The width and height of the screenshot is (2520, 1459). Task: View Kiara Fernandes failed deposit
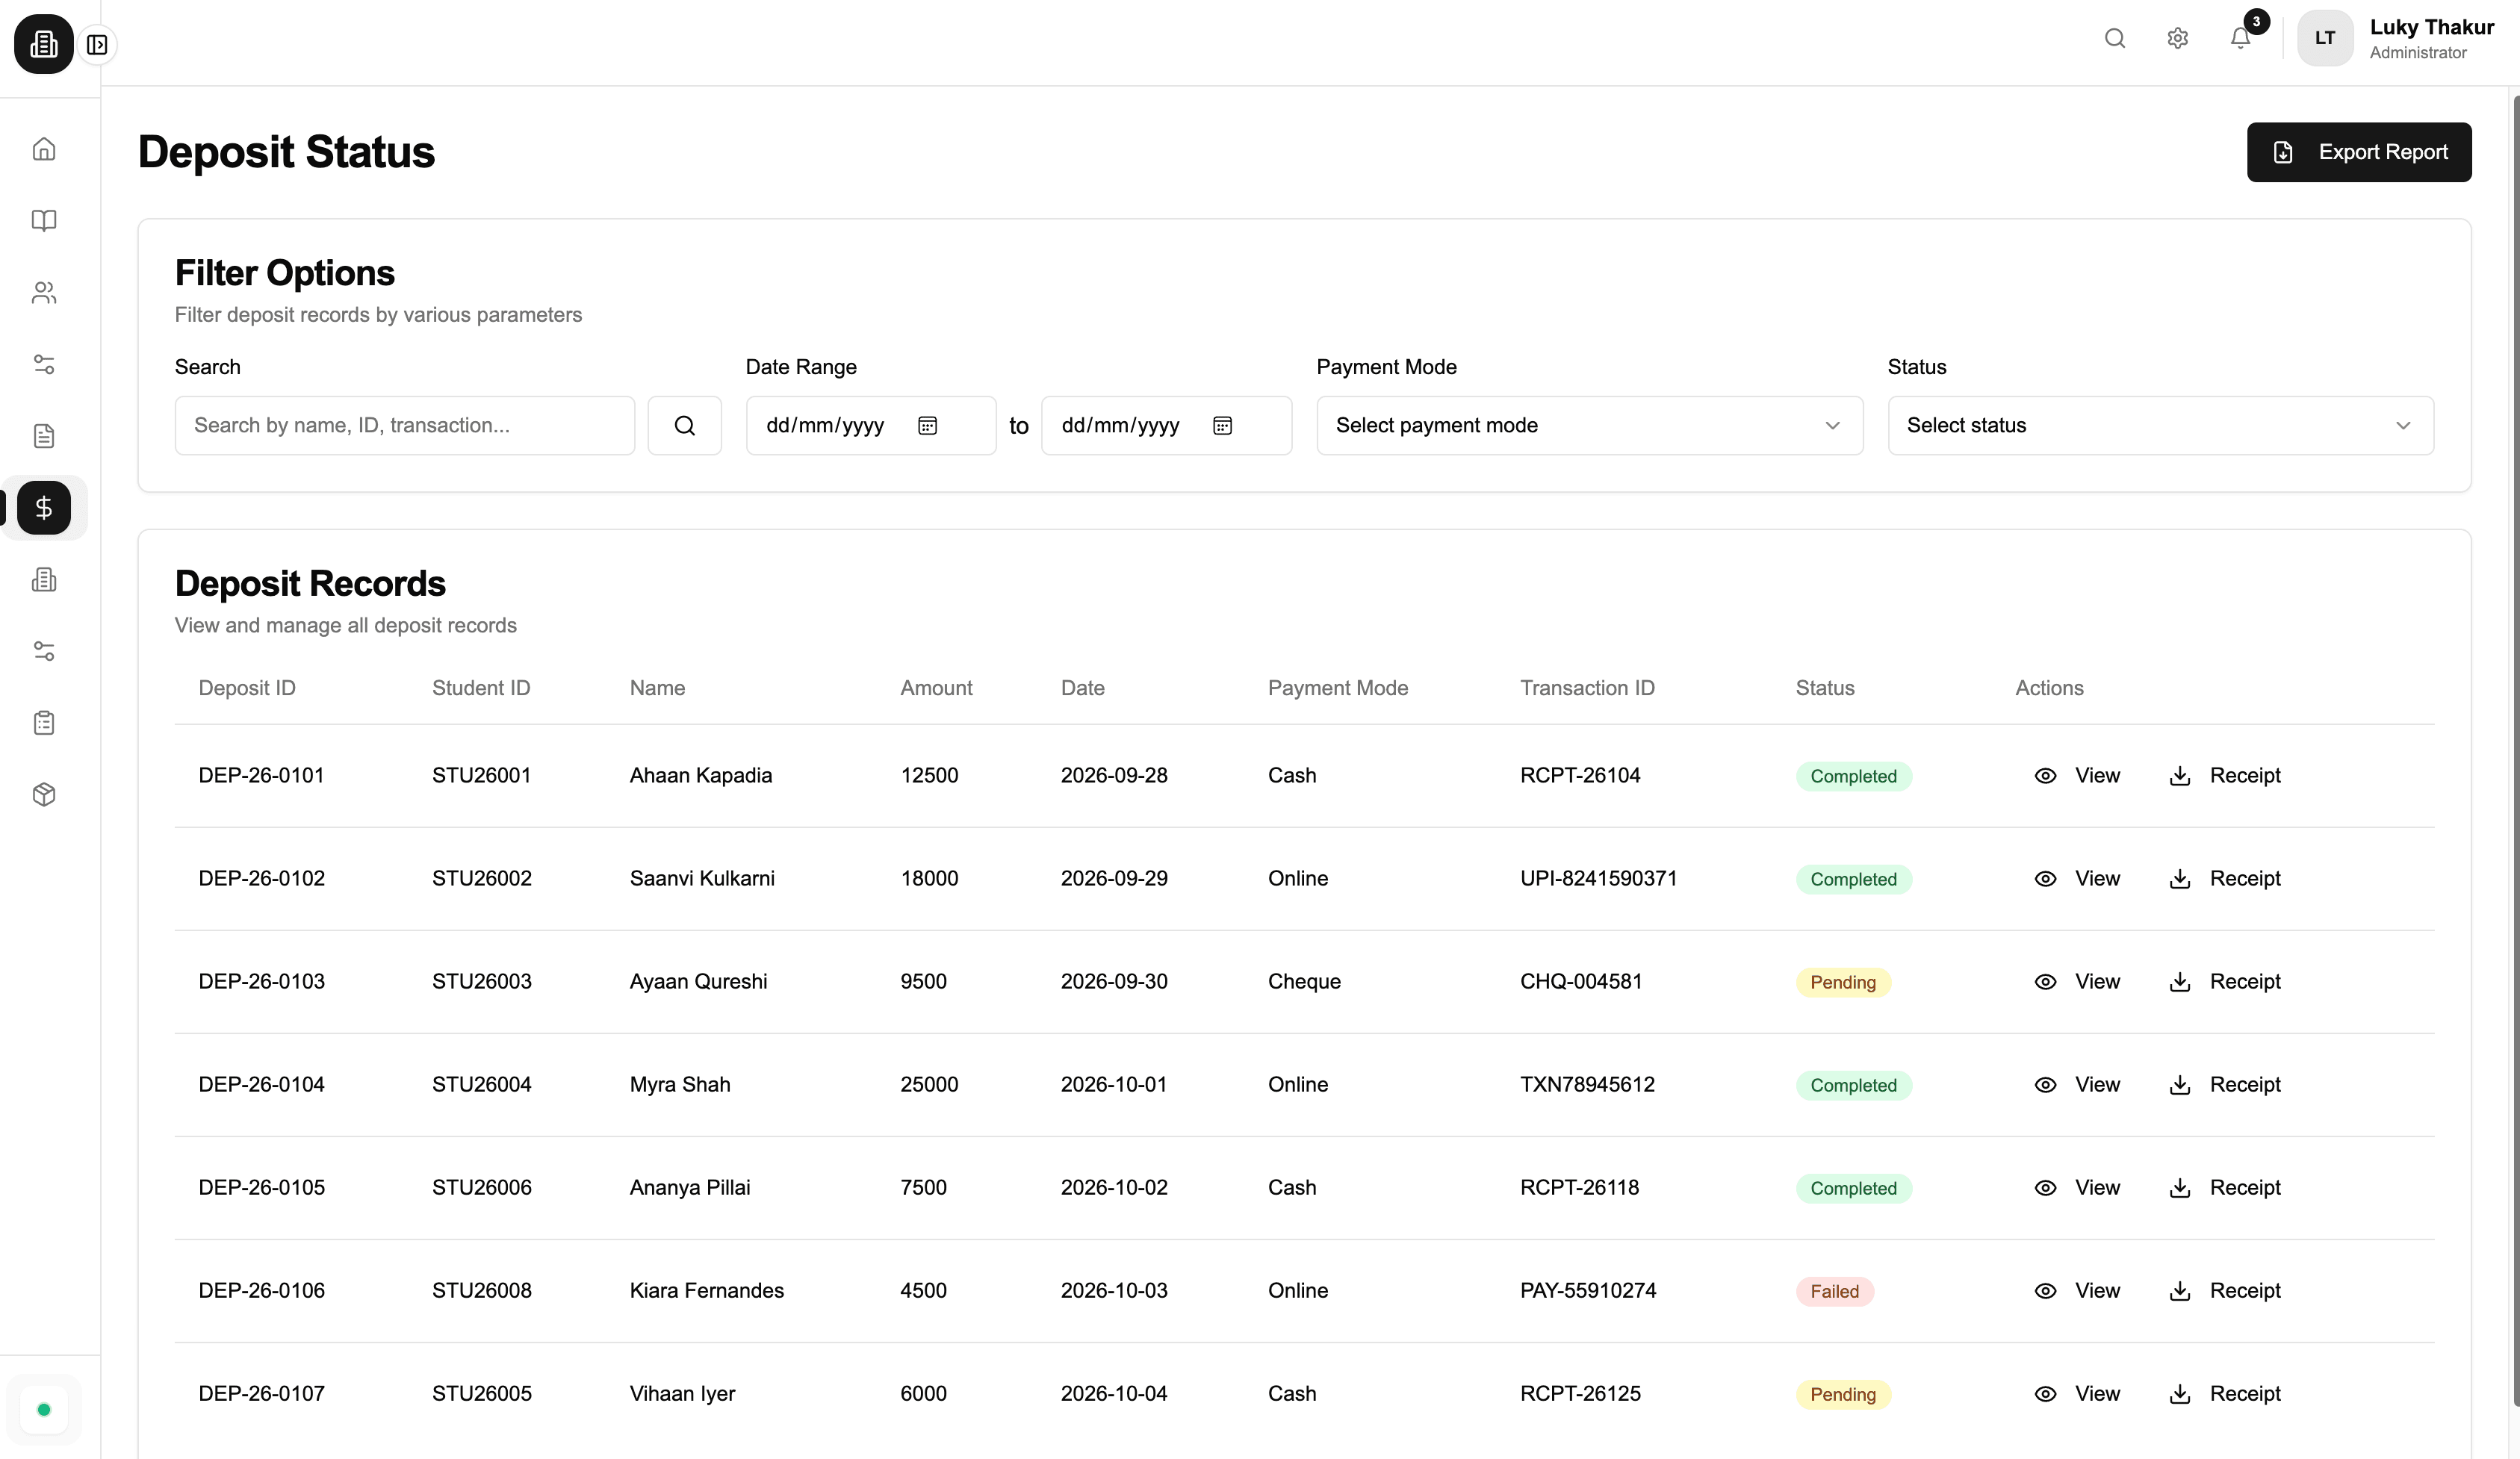pos(2078,1291)
